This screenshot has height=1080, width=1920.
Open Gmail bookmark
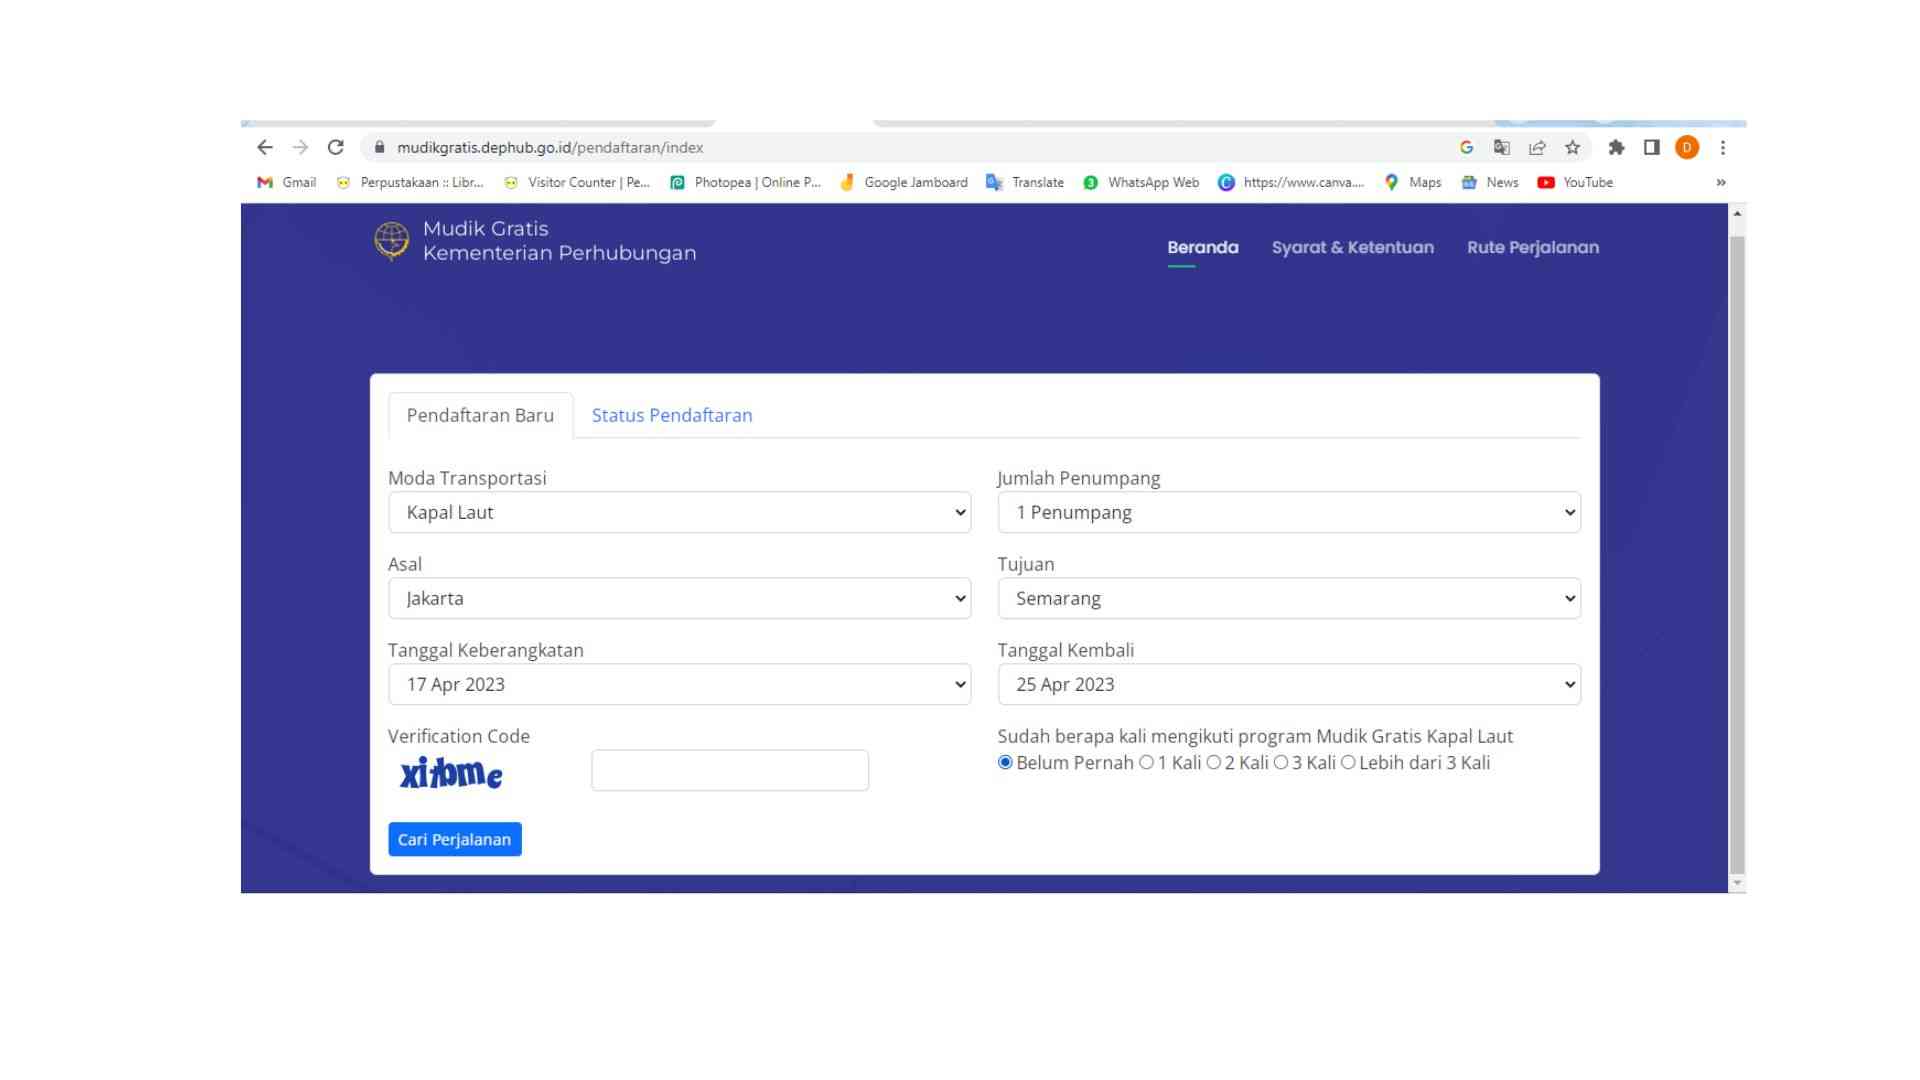(x=287, y=182)
